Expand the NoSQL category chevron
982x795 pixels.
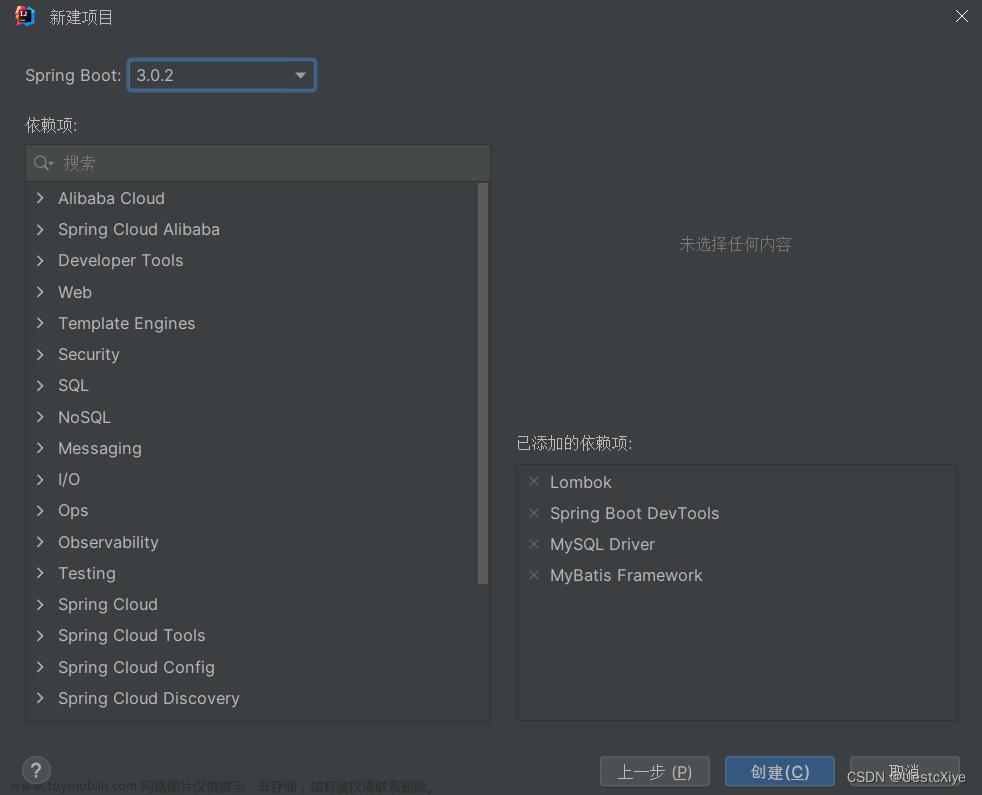click(x=40, y=417)
